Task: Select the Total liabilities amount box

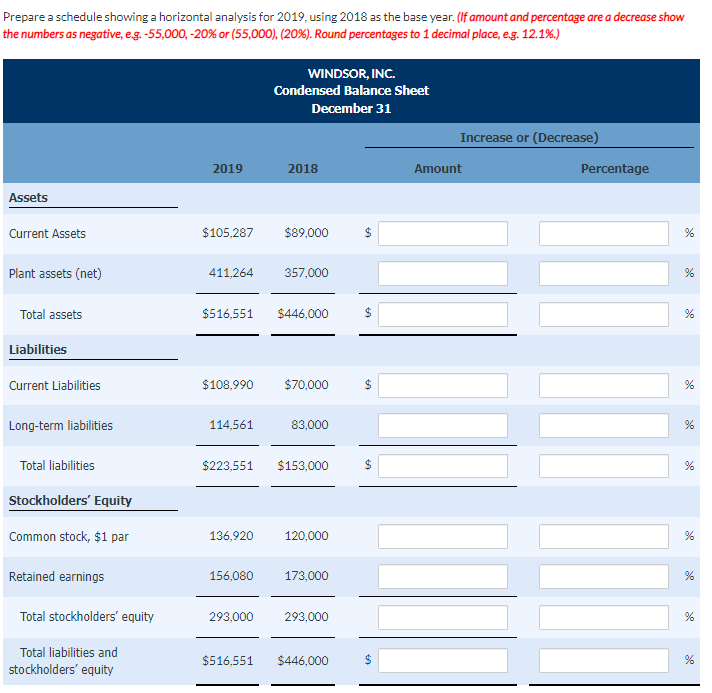Action: 443,466
